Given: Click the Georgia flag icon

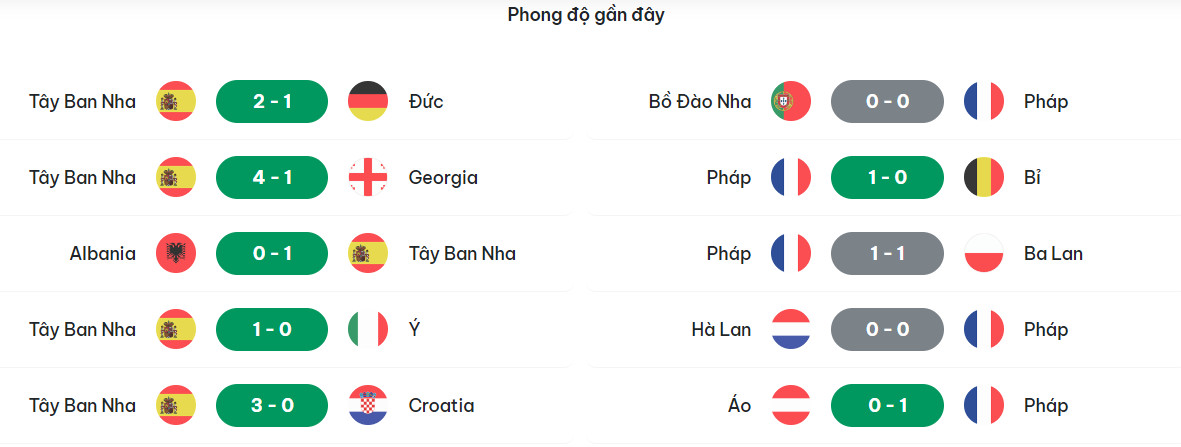Looking at the screenshot, I should (367, 177).
